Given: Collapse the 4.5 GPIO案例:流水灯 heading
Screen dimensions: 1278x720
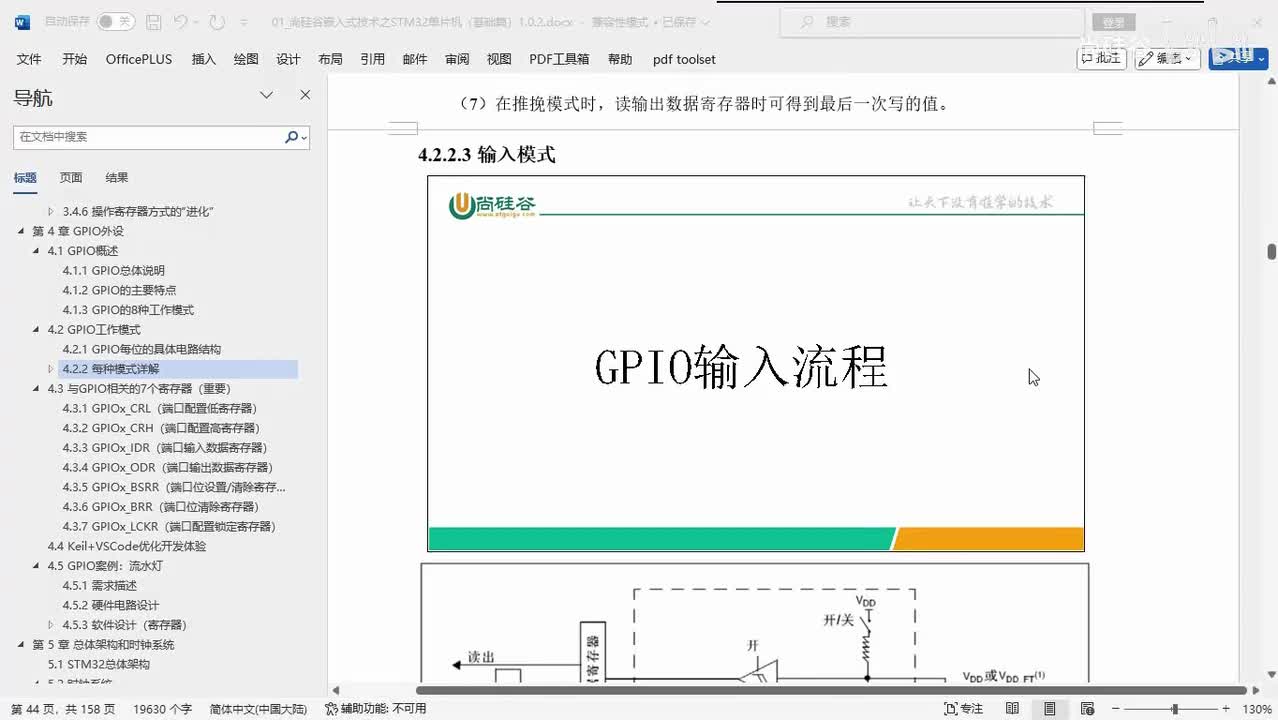Looking at the screenshot, I should (37, 566).
